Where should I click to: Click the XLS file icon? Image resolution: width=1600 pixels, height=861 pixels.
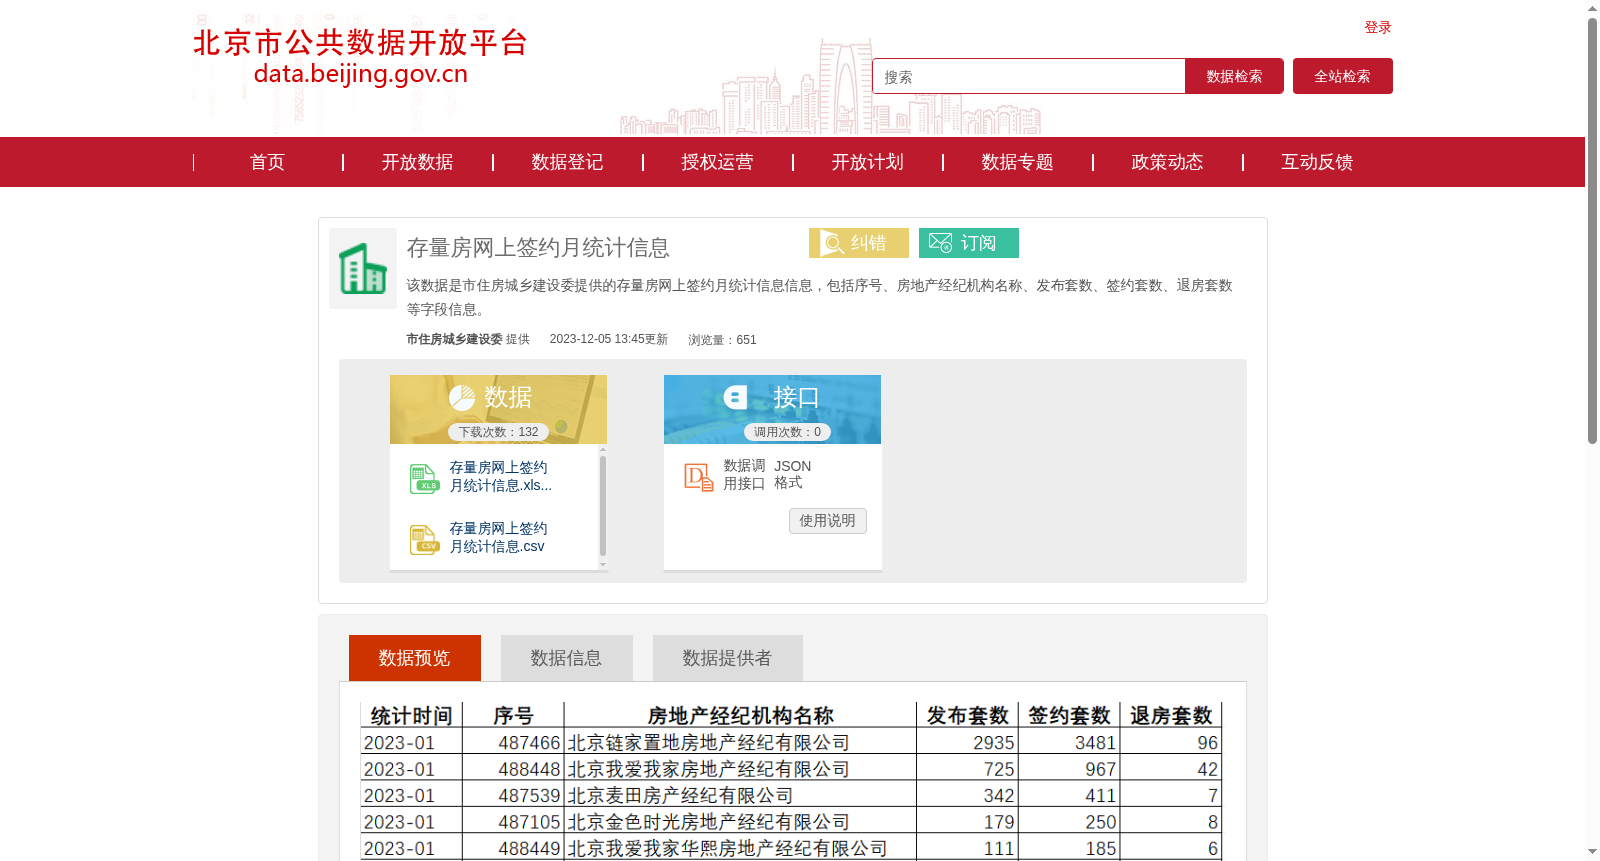click(x=424, y=478)
